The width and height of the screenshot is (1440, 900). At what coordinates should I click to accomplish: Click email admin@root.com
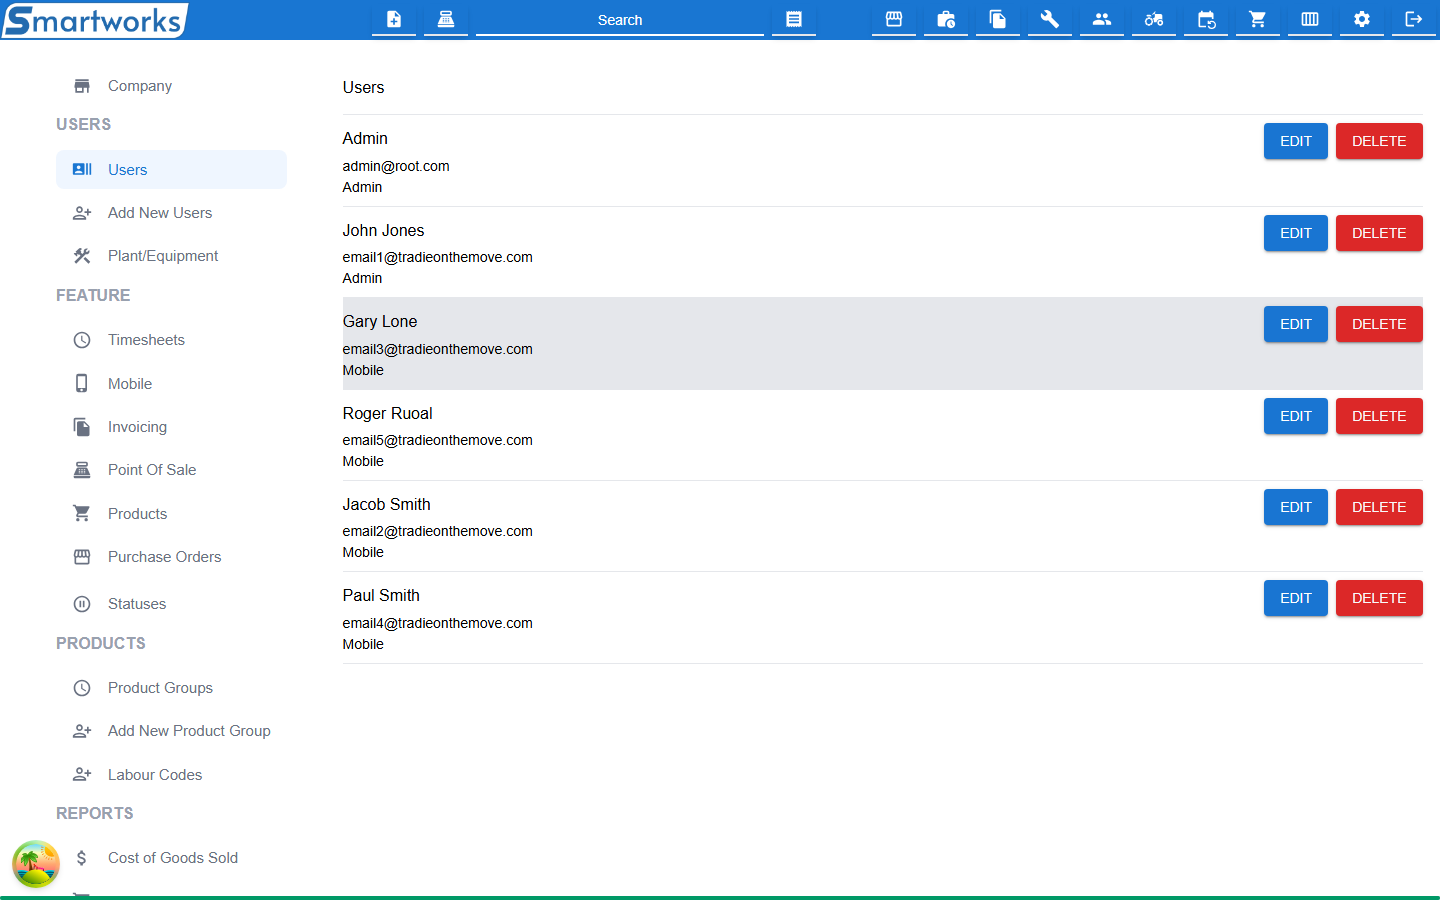[396, 166]
